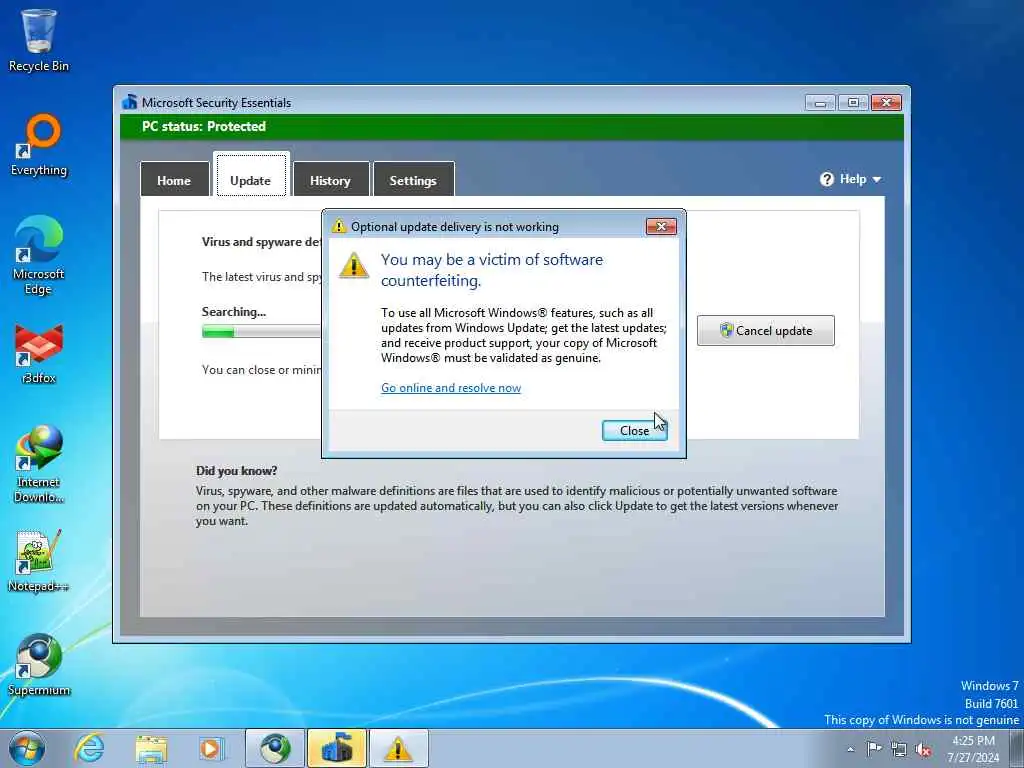Click the muted volume tray icon
The height and width of the screenshot is (768, 1024).
923,749
